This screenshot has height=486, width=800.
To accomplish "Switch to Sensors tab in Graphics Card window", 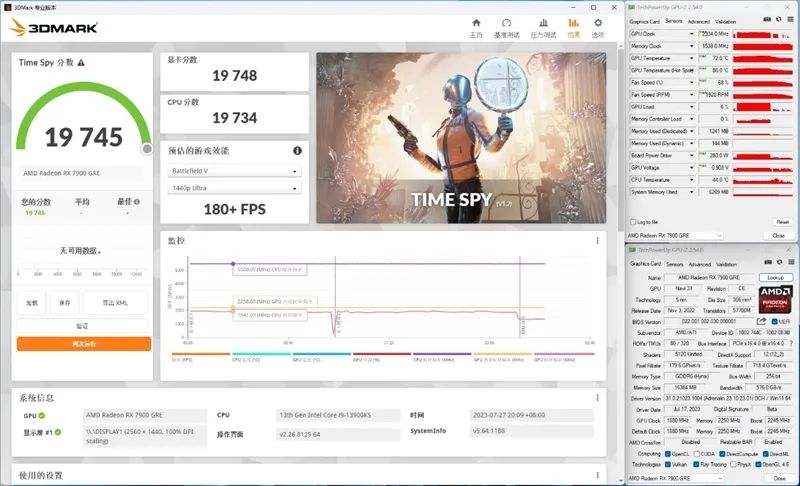I will tap(674, 264).
